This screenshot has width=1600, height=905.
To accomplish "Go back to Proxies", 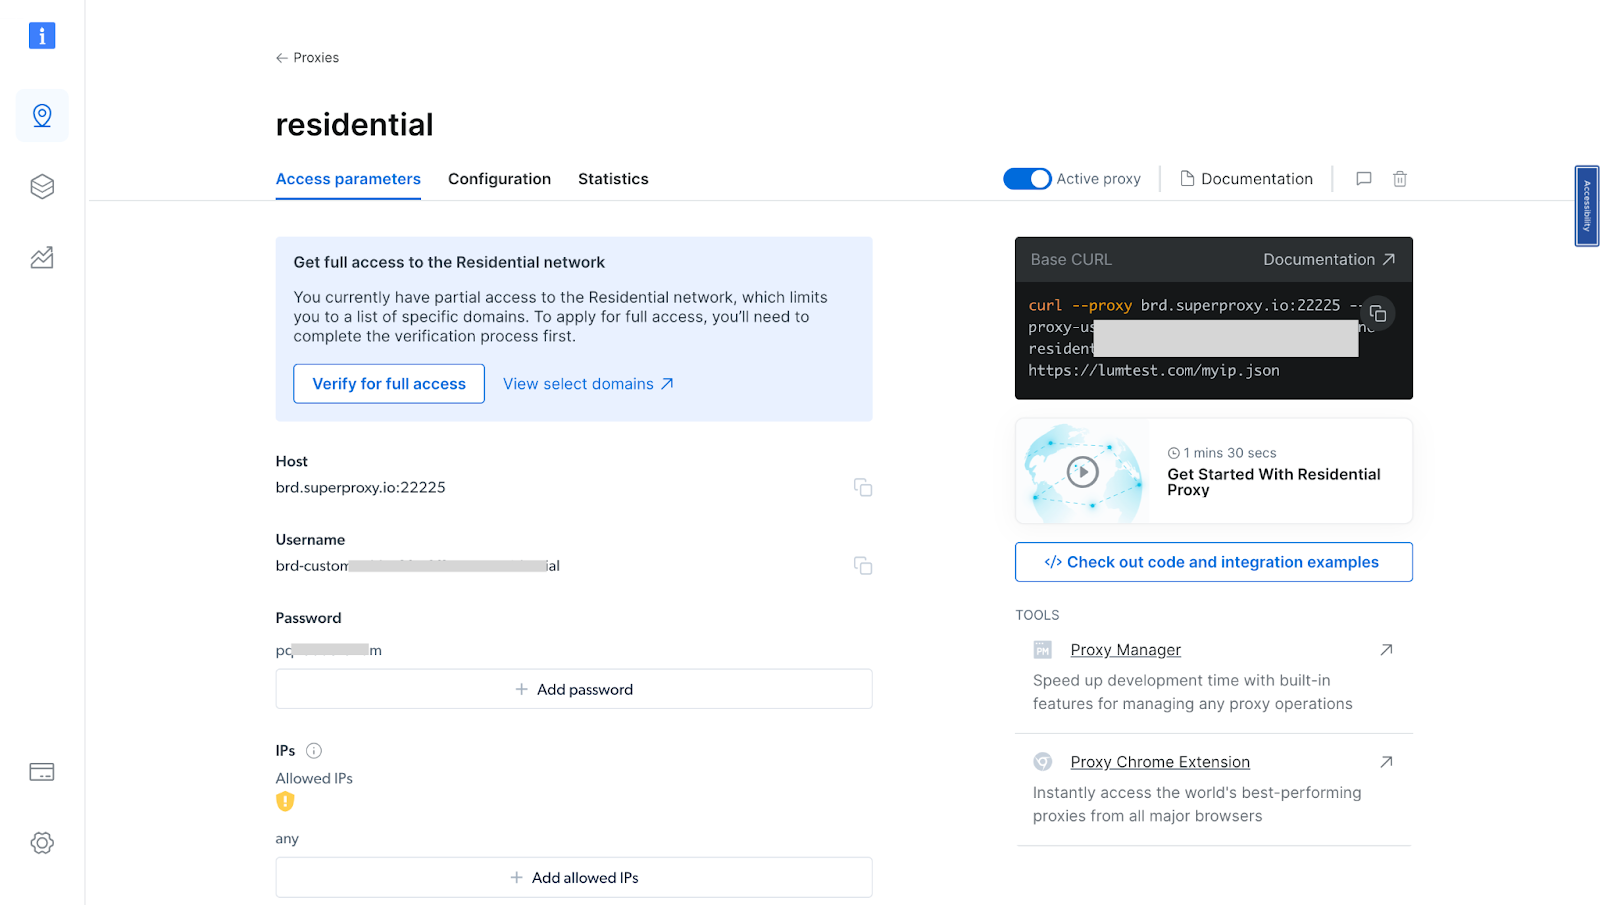I will (x=307, y=58).
